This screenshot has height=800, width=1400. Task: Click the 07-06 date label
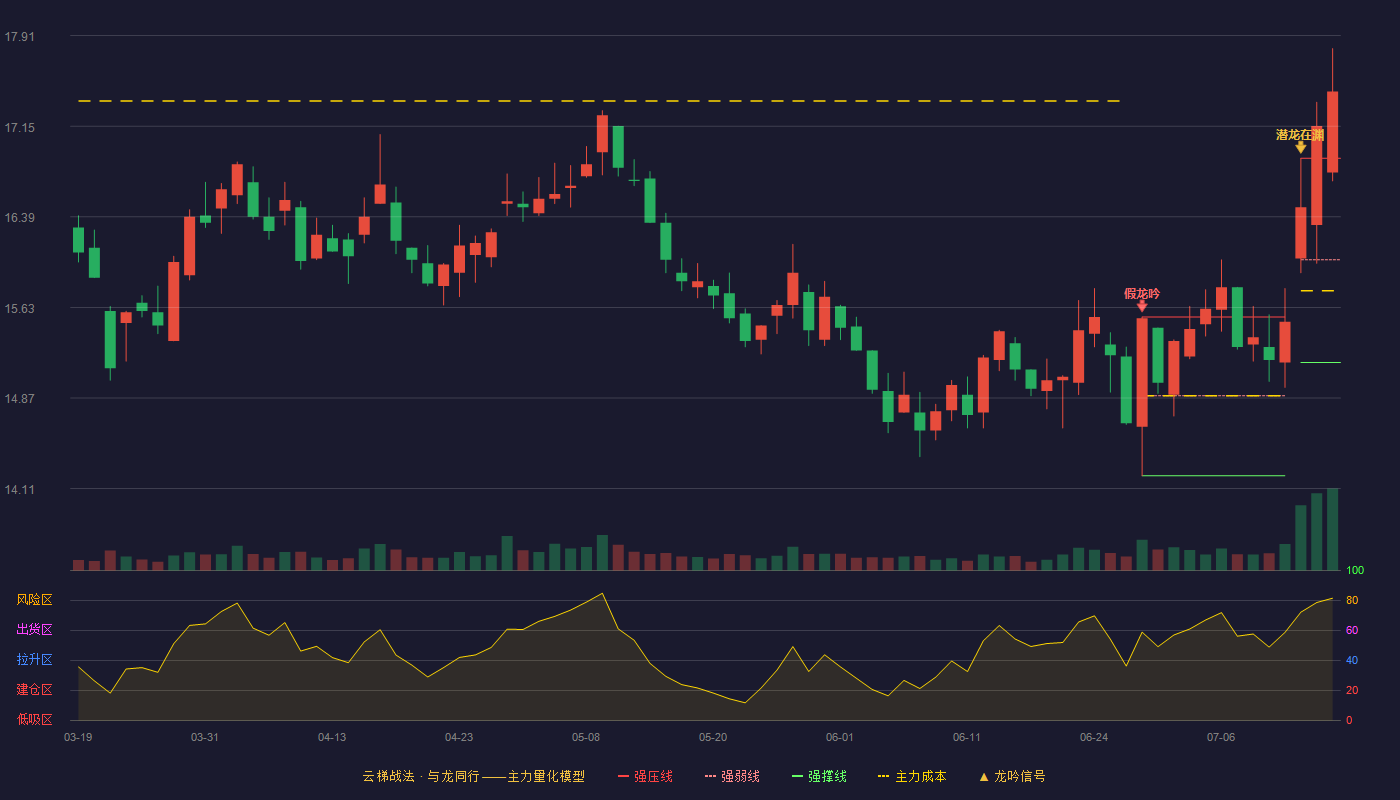(1221, 737)
